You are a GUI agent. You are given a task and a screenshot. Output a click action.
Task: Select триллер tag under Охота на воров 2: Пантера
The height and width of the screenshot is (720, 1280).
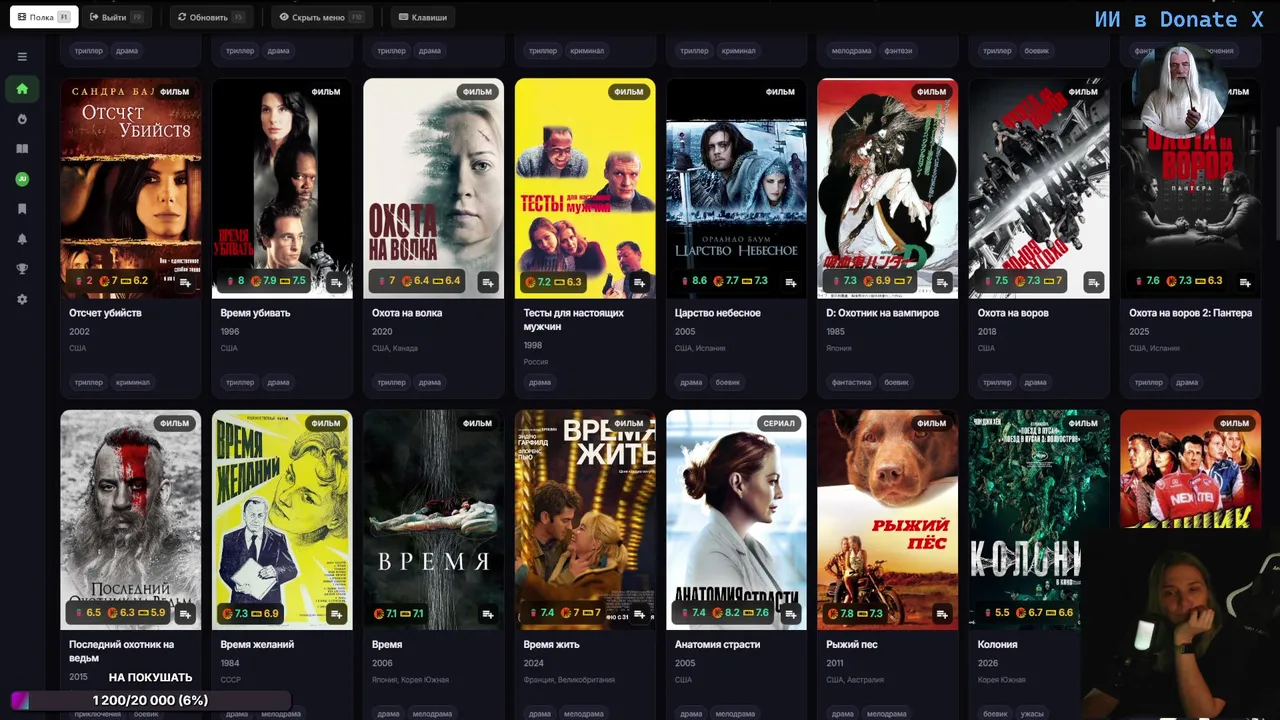tap(1149, 382)
